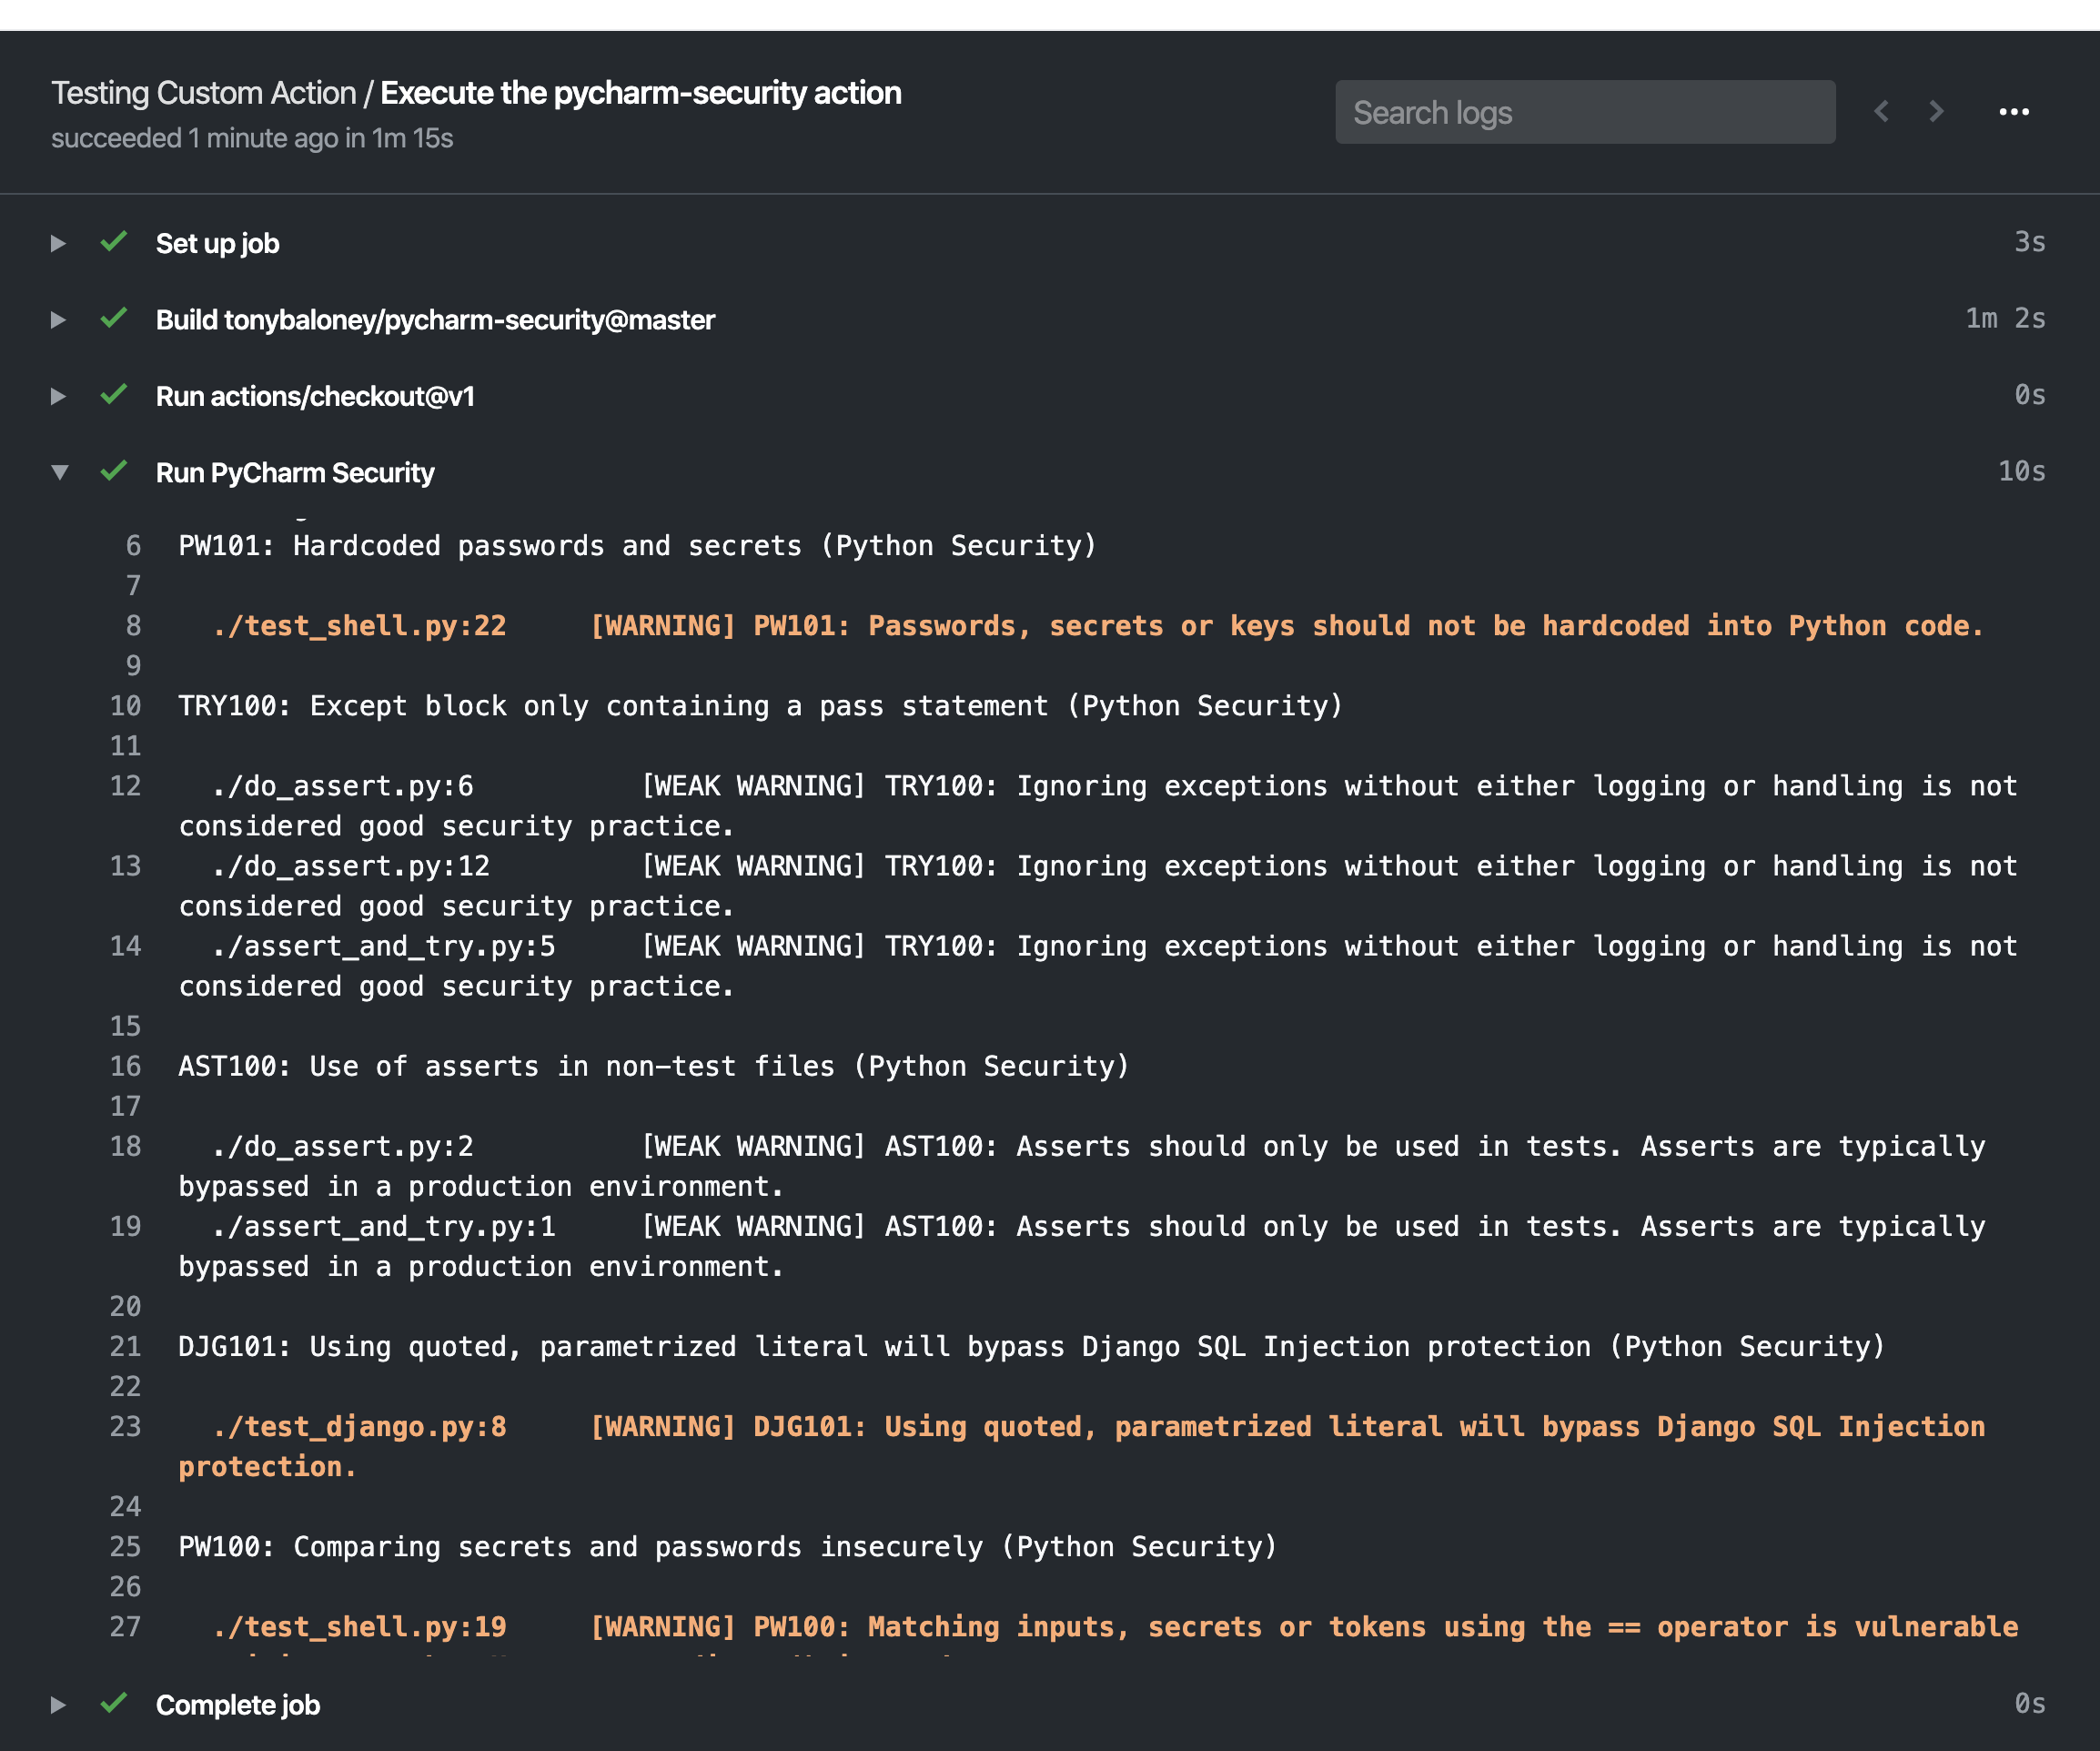The height and width of the screenshot is (1751, 2100).
Task: Expand the Build tonybaloney/pycharm-security@master step
Action: click(58, 320)
